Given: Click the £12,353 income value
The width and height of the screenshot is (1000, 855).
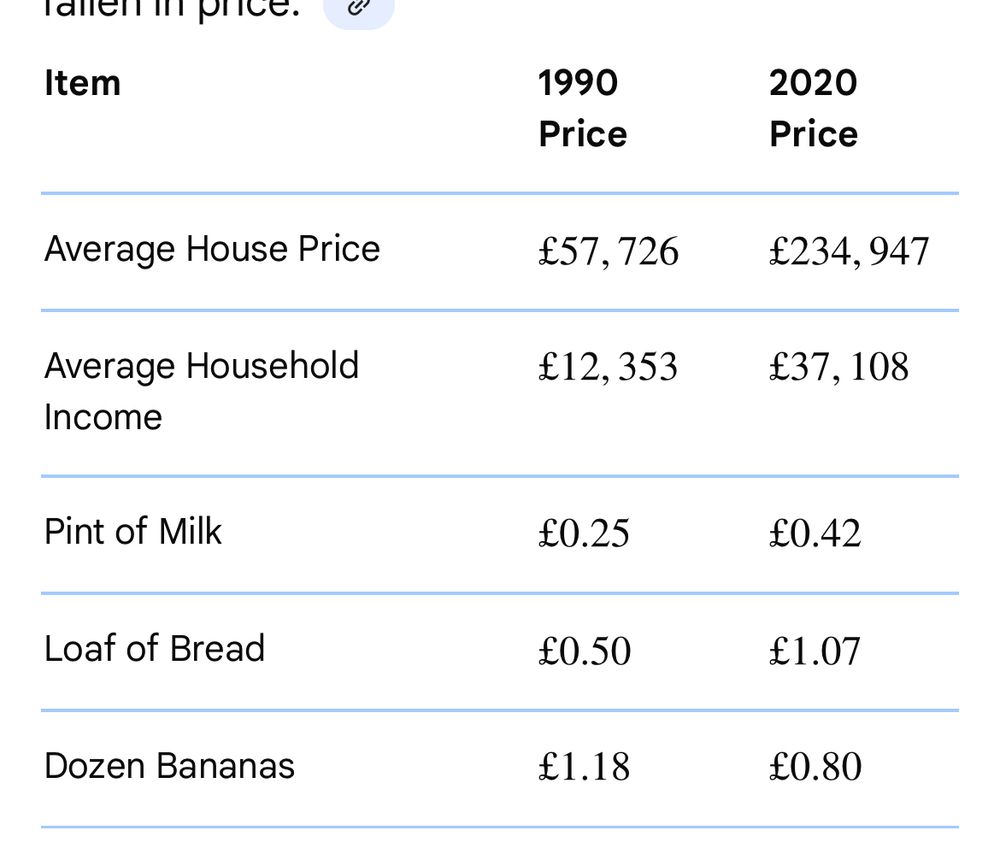Looking at the screenshot, I should [x=608, y=367].
